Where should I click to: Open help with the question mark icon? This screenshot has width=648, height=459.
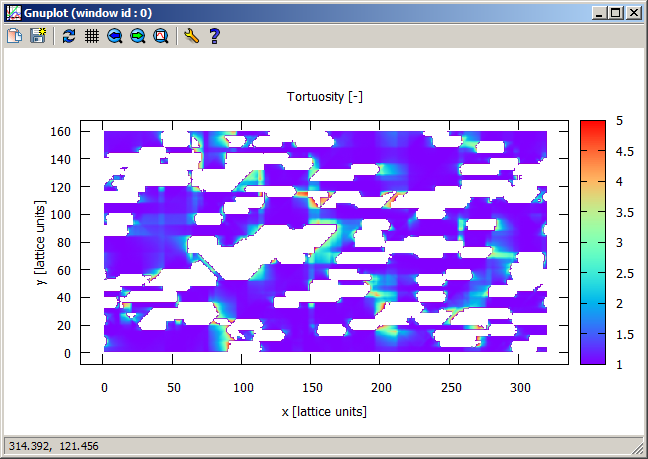coord(214,36)
